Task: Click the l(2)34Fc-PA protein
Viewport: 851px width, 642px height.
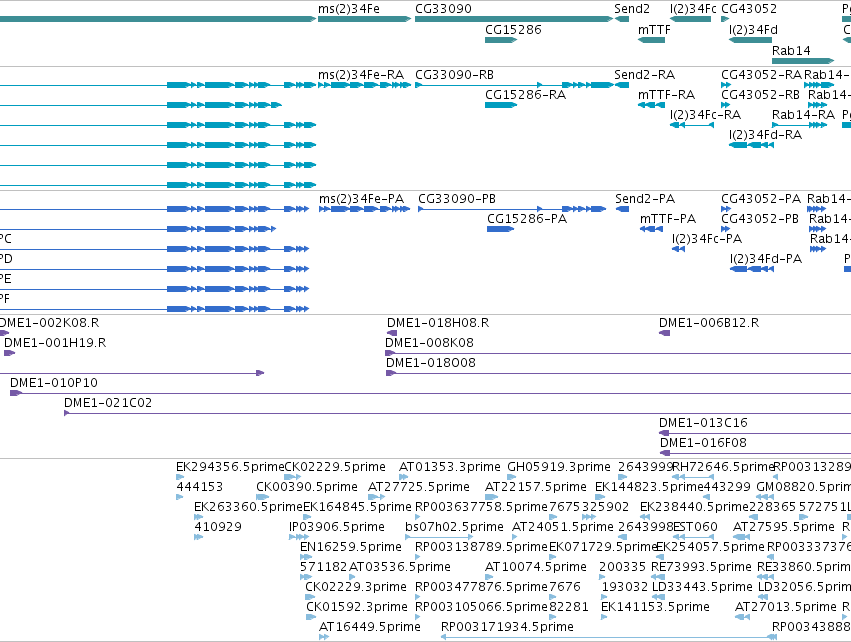Action: (678, 249)
